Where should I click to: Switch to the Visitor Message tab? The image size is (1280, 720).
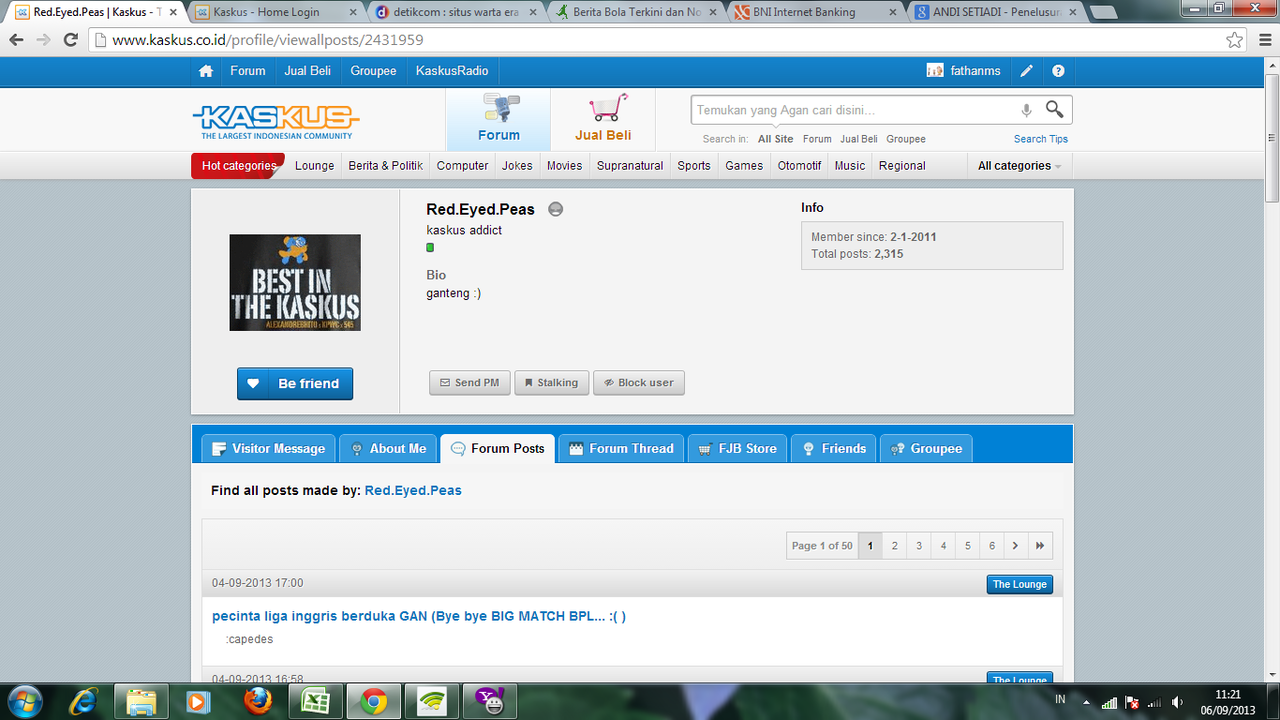pos(267,448)
